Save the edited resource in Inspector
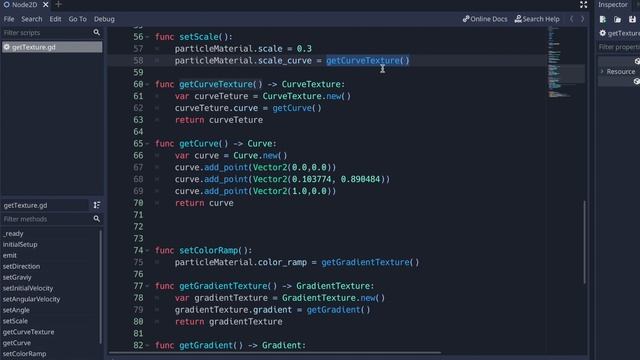The height and width of the screenshot is (360, 640). 632,19
